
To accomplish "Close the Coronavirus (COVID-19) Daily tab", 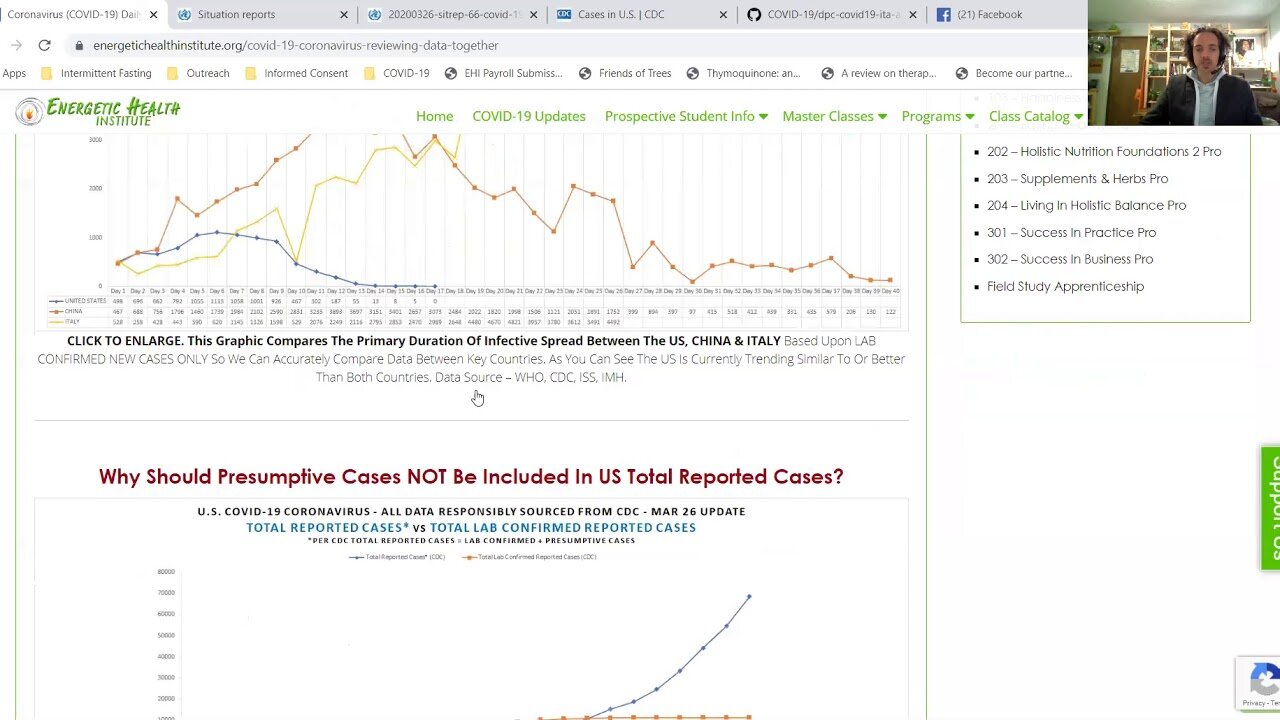I will click(153, 15).
